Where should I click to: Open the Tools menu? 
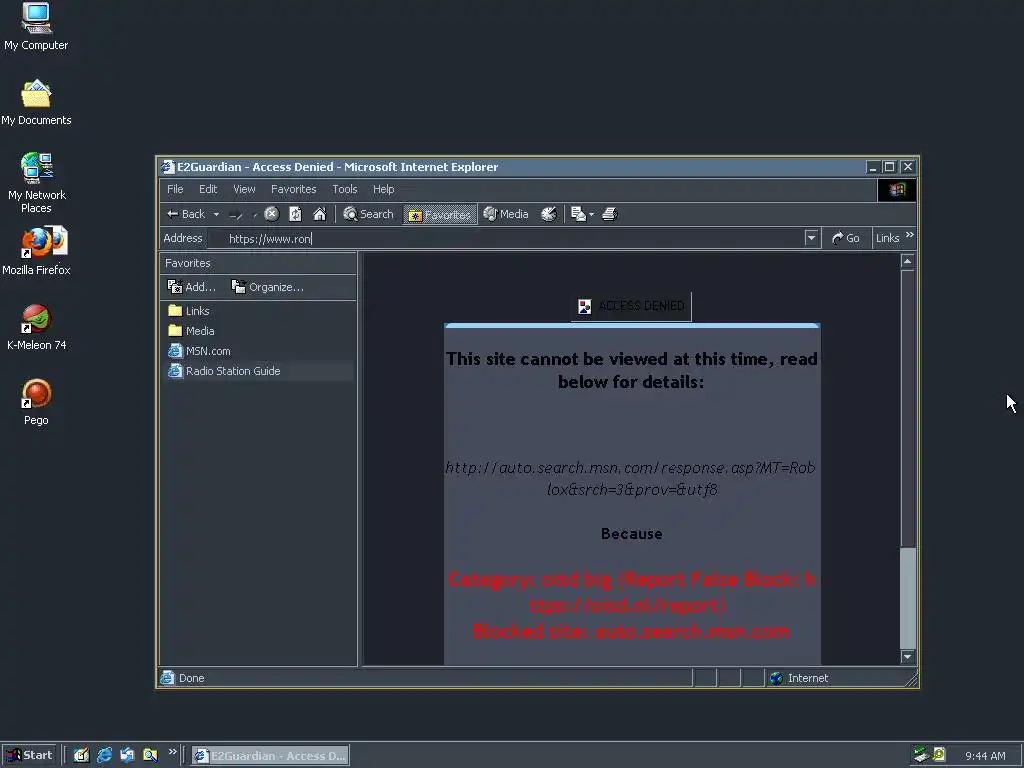coord(345,189)
